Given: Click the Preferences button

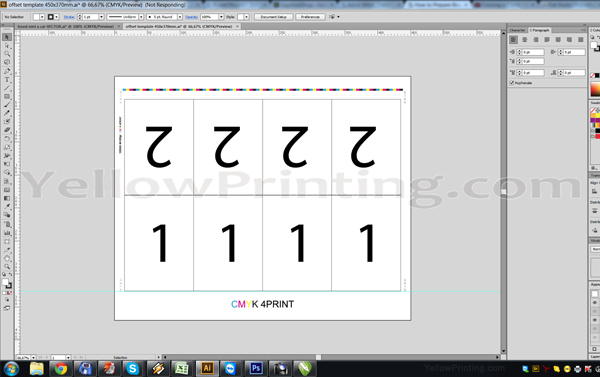Looking at the screenshot, I should click(x=310, y=17).
